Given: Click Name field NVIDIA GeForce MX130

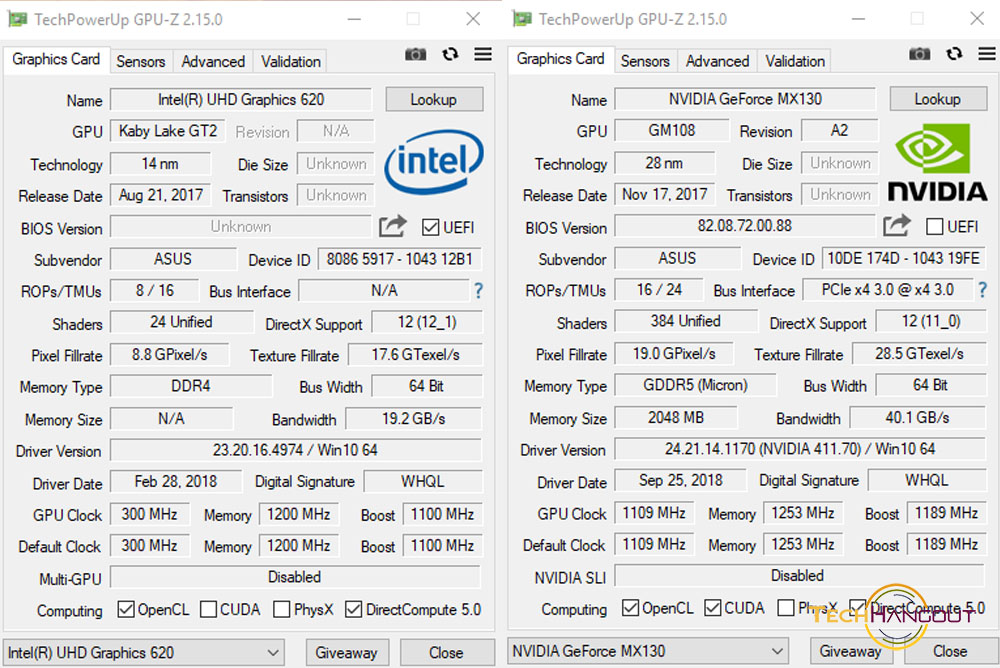Looking at the screenshot, I should (x=746, y=99).
